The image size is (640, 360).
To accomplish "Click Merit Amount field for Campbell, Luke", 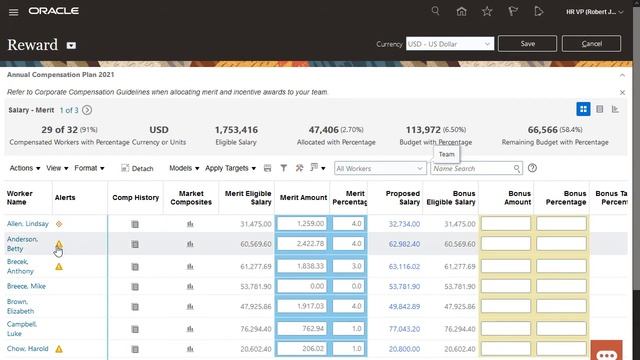I will pyautogui.click(x=302, y=328).
